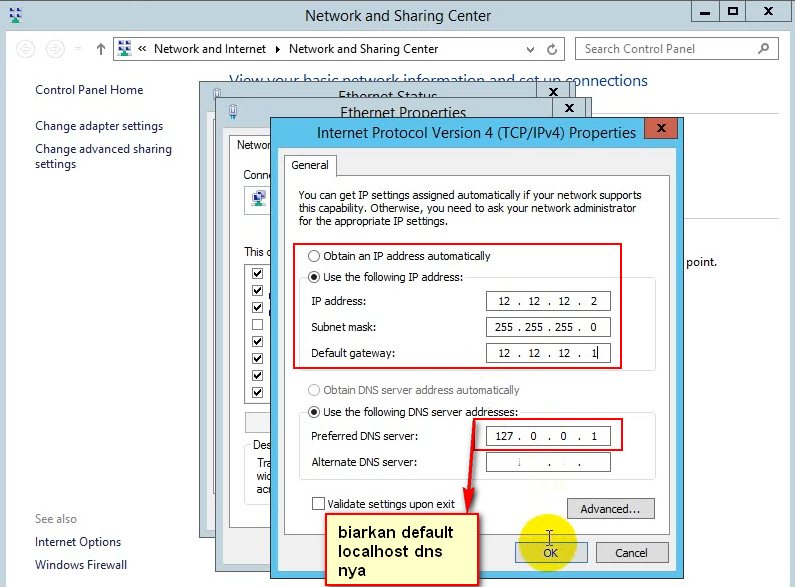Image resolution: width=795 pixels, height=587 pixels.
Task: Open Control Panel Home link
Action: pos(89,90)
